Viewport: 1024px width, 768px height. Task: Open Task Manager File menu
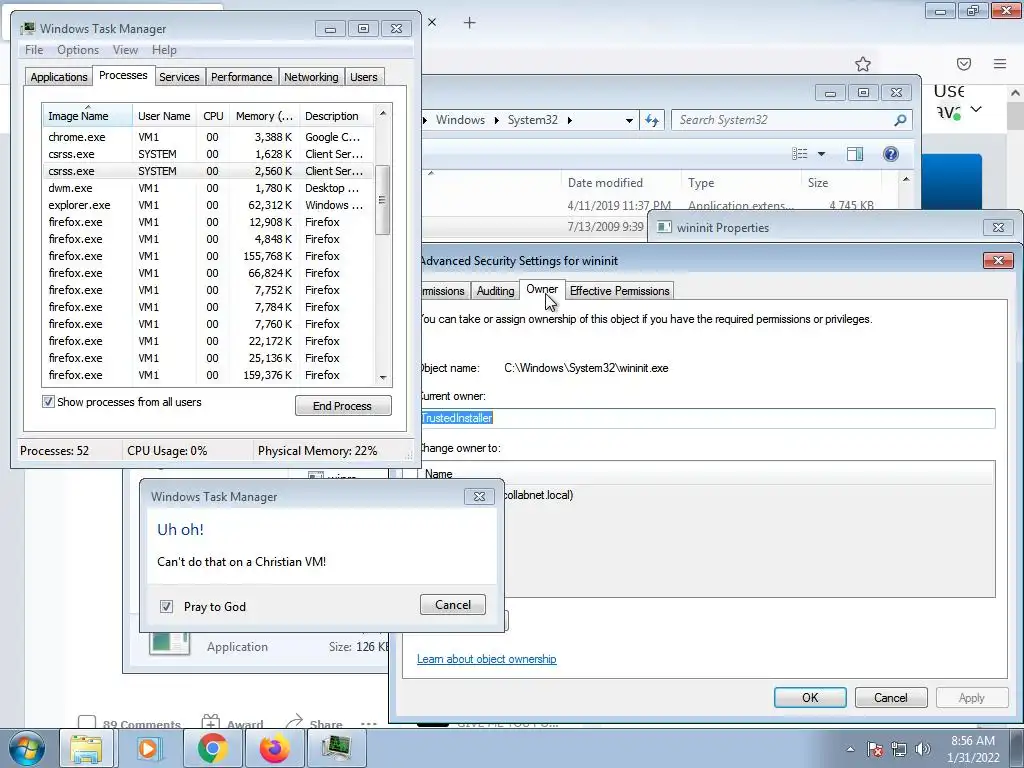pyautogui.click(x=34, y=50)
